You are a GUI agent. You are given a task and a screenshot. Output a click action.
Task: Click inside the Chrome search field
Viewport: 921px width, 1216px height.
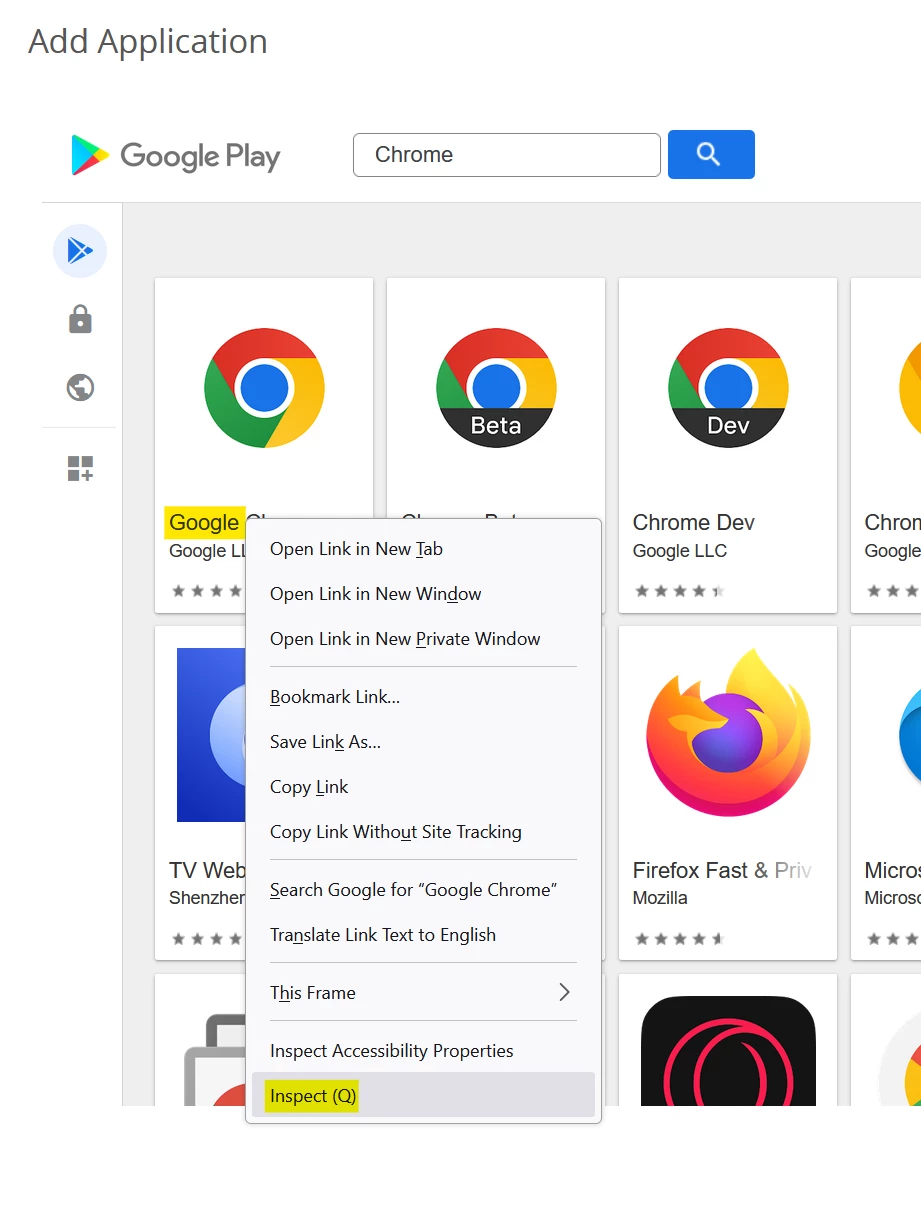(x=507, y=155)
